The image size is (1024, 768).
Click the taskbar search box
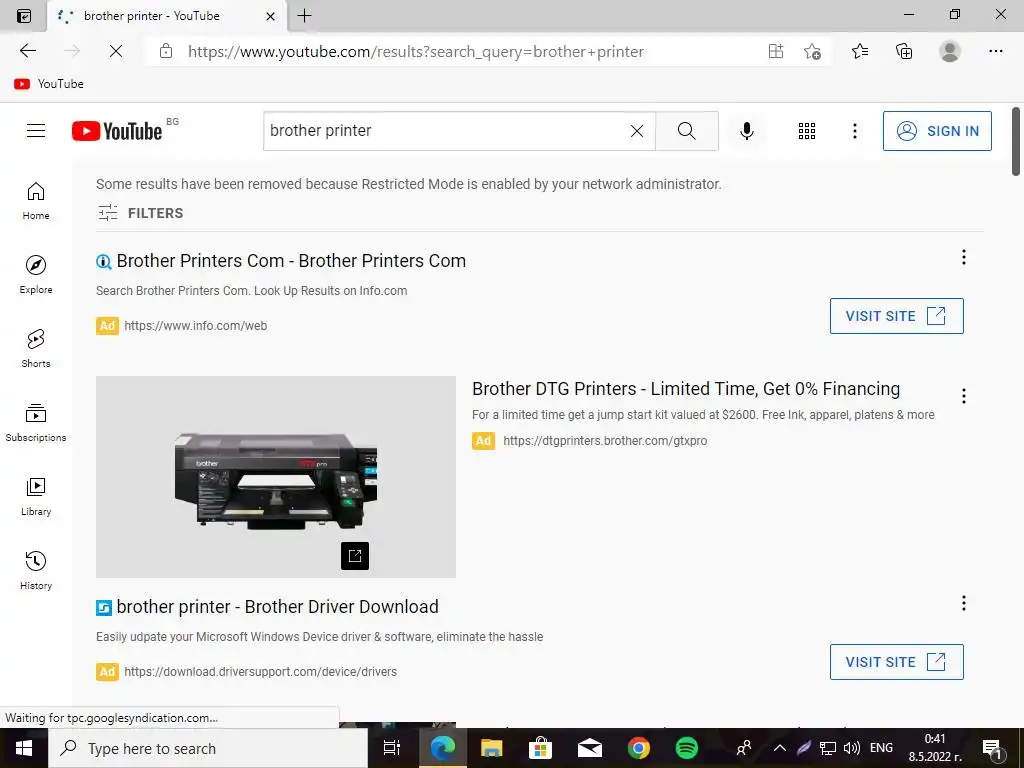(x=208, y=748)
